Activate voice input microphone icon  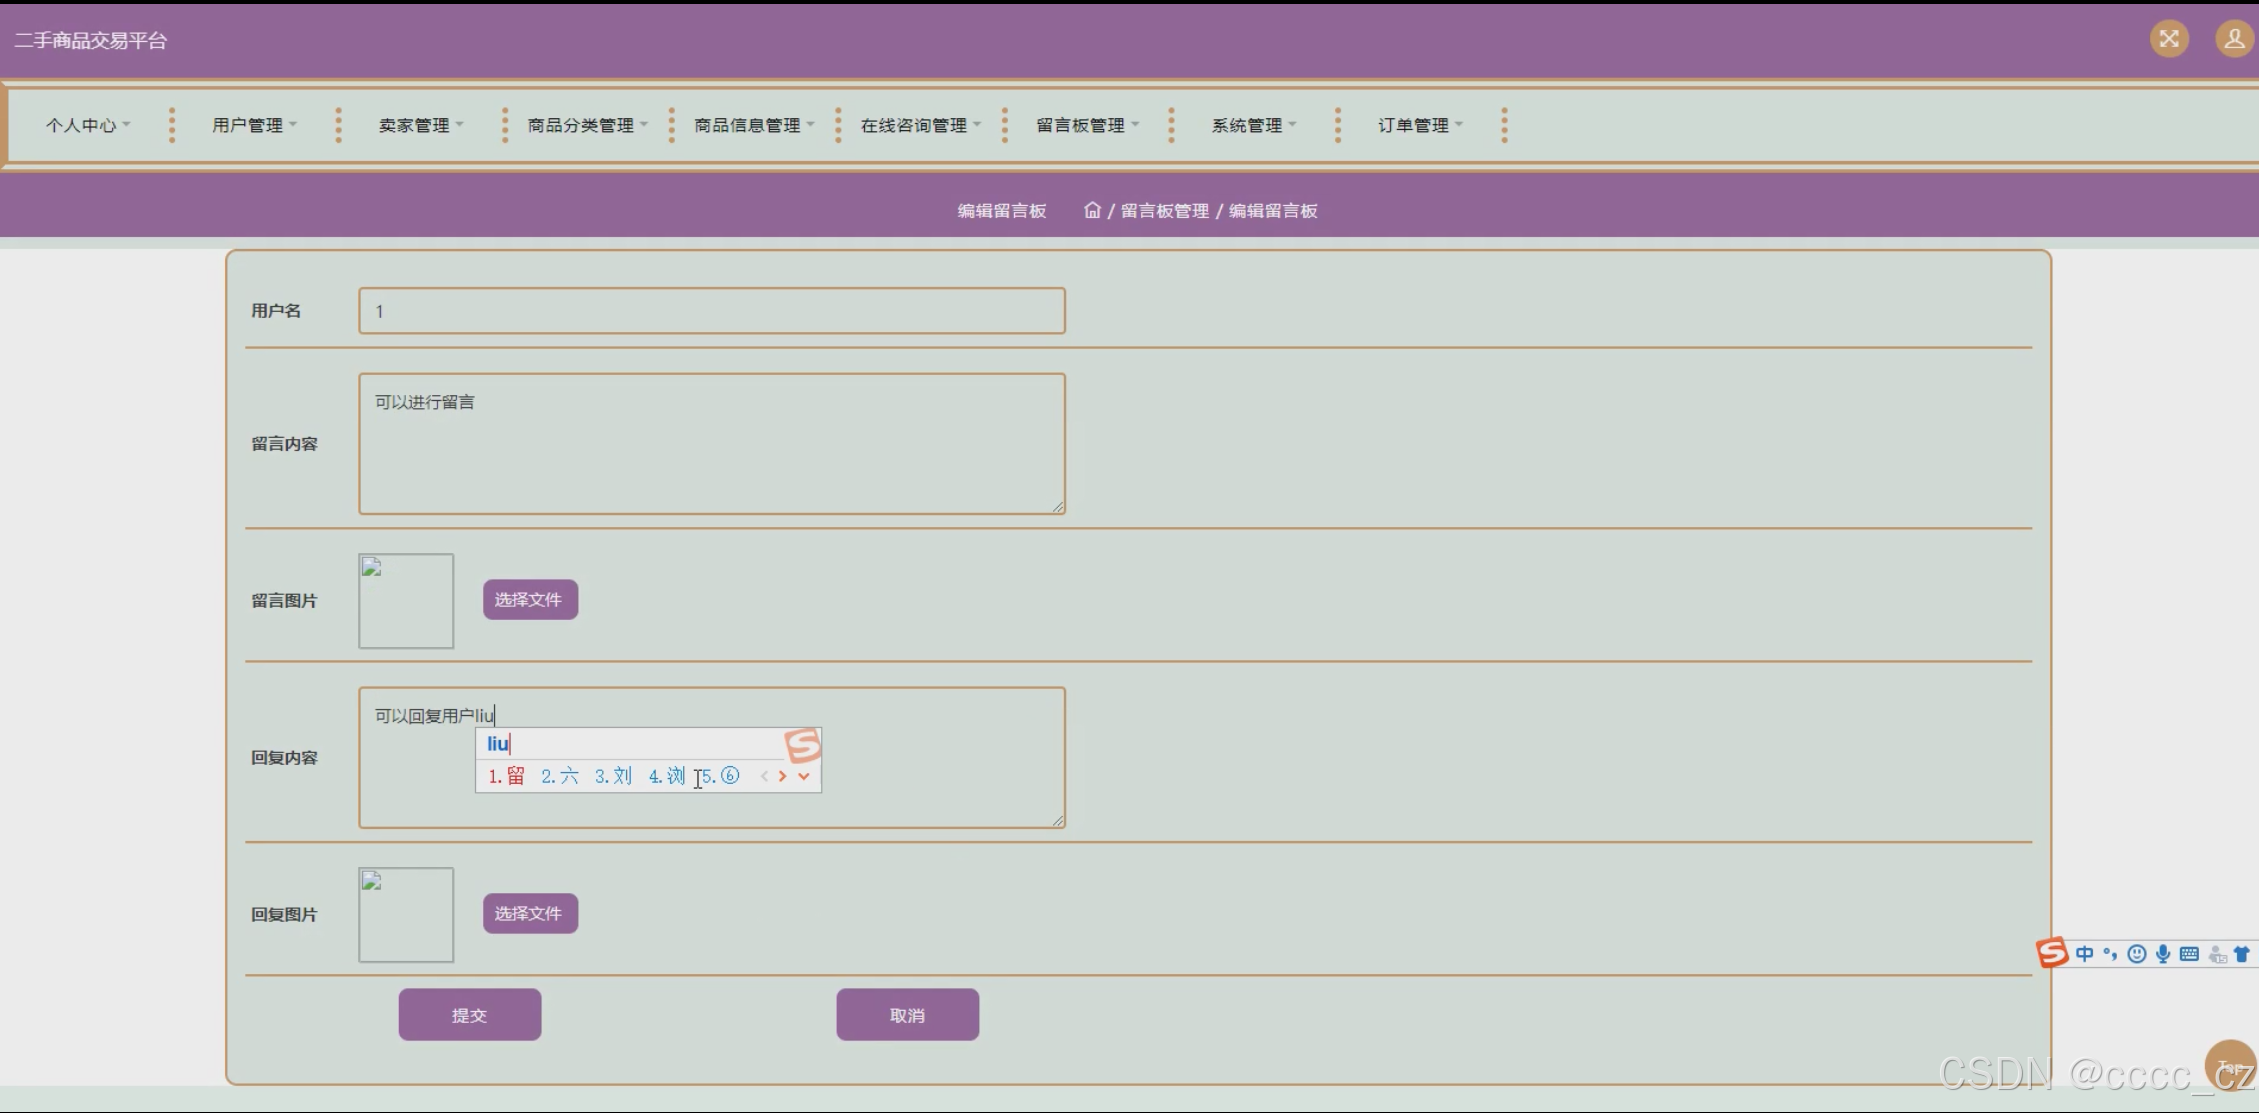(x=2163, y=954)
